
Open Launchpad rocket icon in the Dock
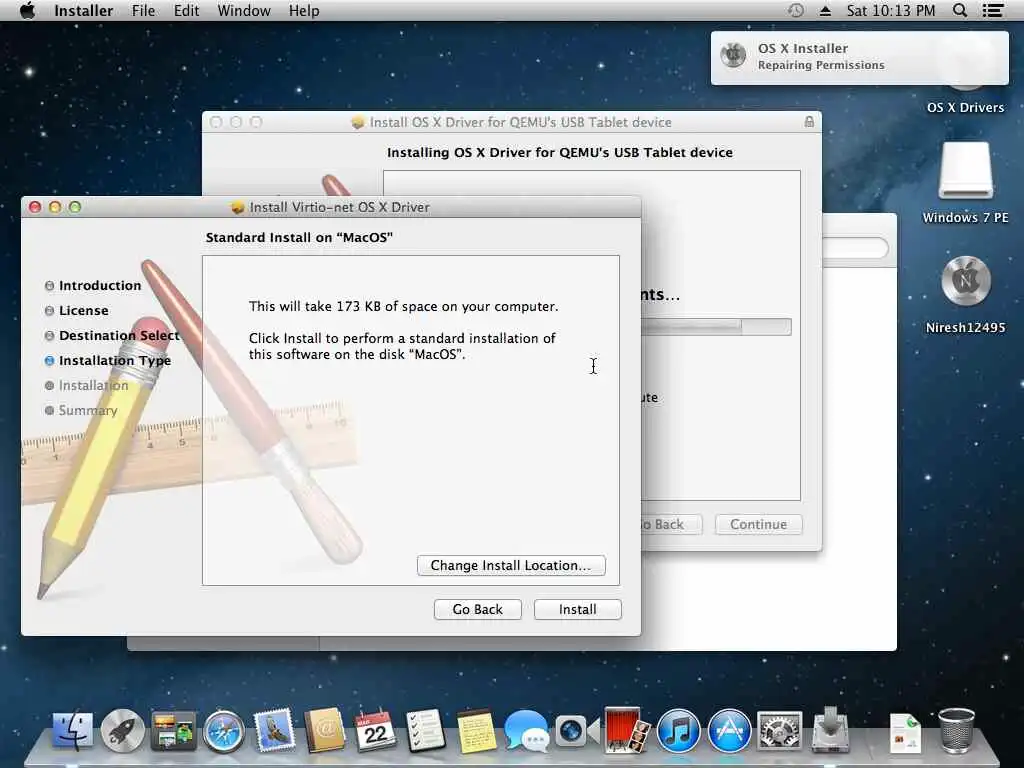122,730
